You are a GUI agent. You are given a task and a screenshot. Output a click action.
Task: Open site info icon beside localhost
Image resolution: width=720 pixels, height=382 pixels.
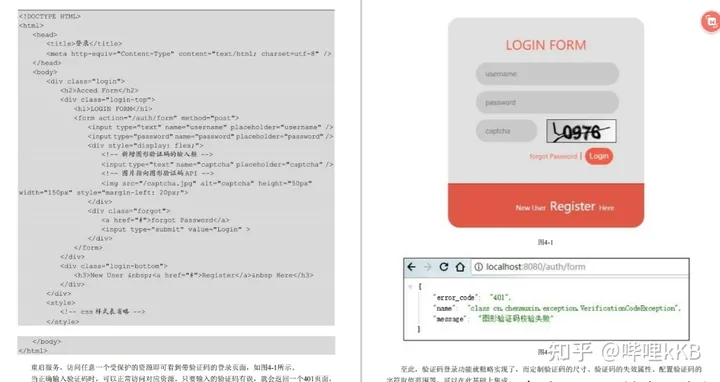(x=478, y=267)
